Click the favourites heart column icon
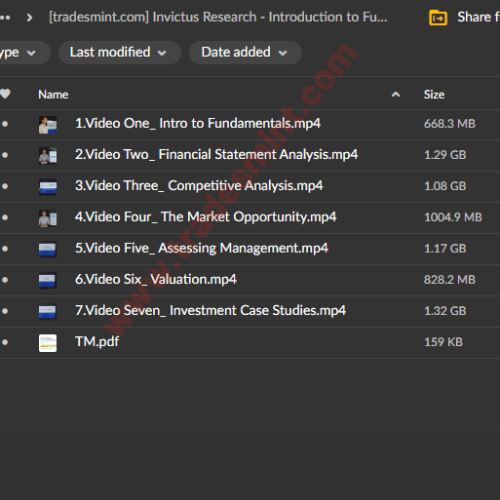500x500 pixels. pos(5,94)
